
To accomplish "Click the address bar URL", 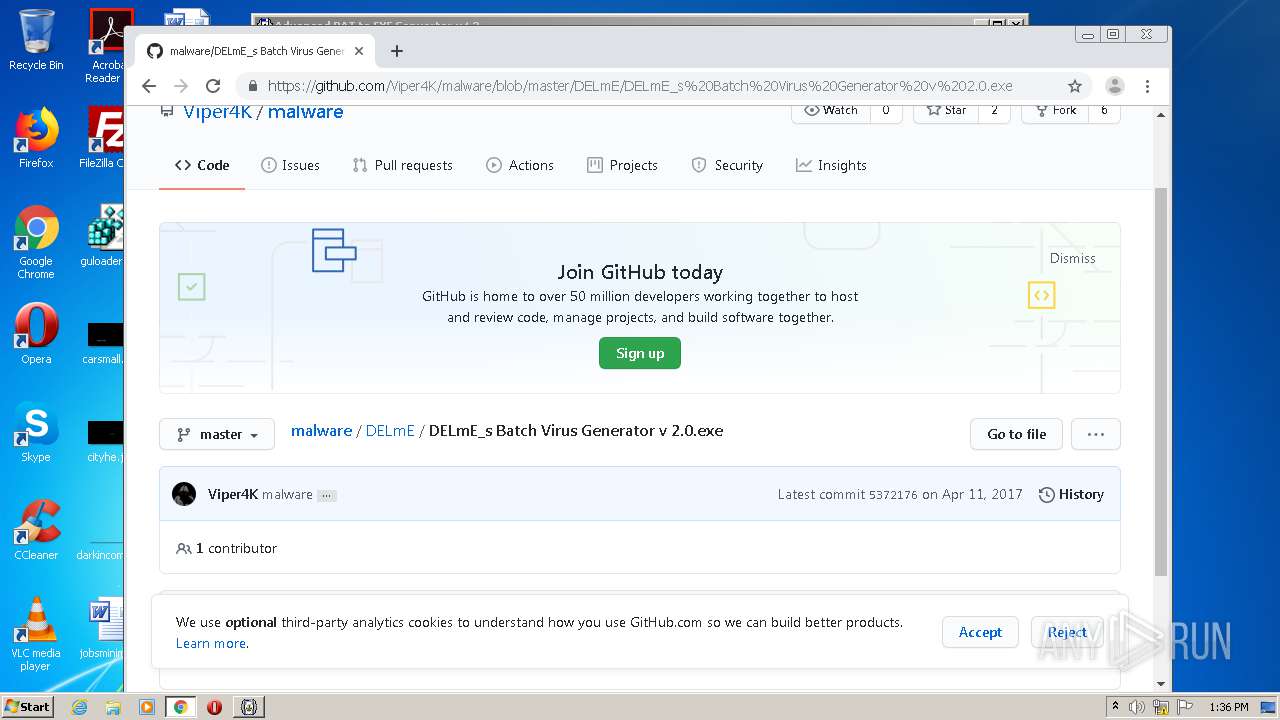I will pos(640,86).
